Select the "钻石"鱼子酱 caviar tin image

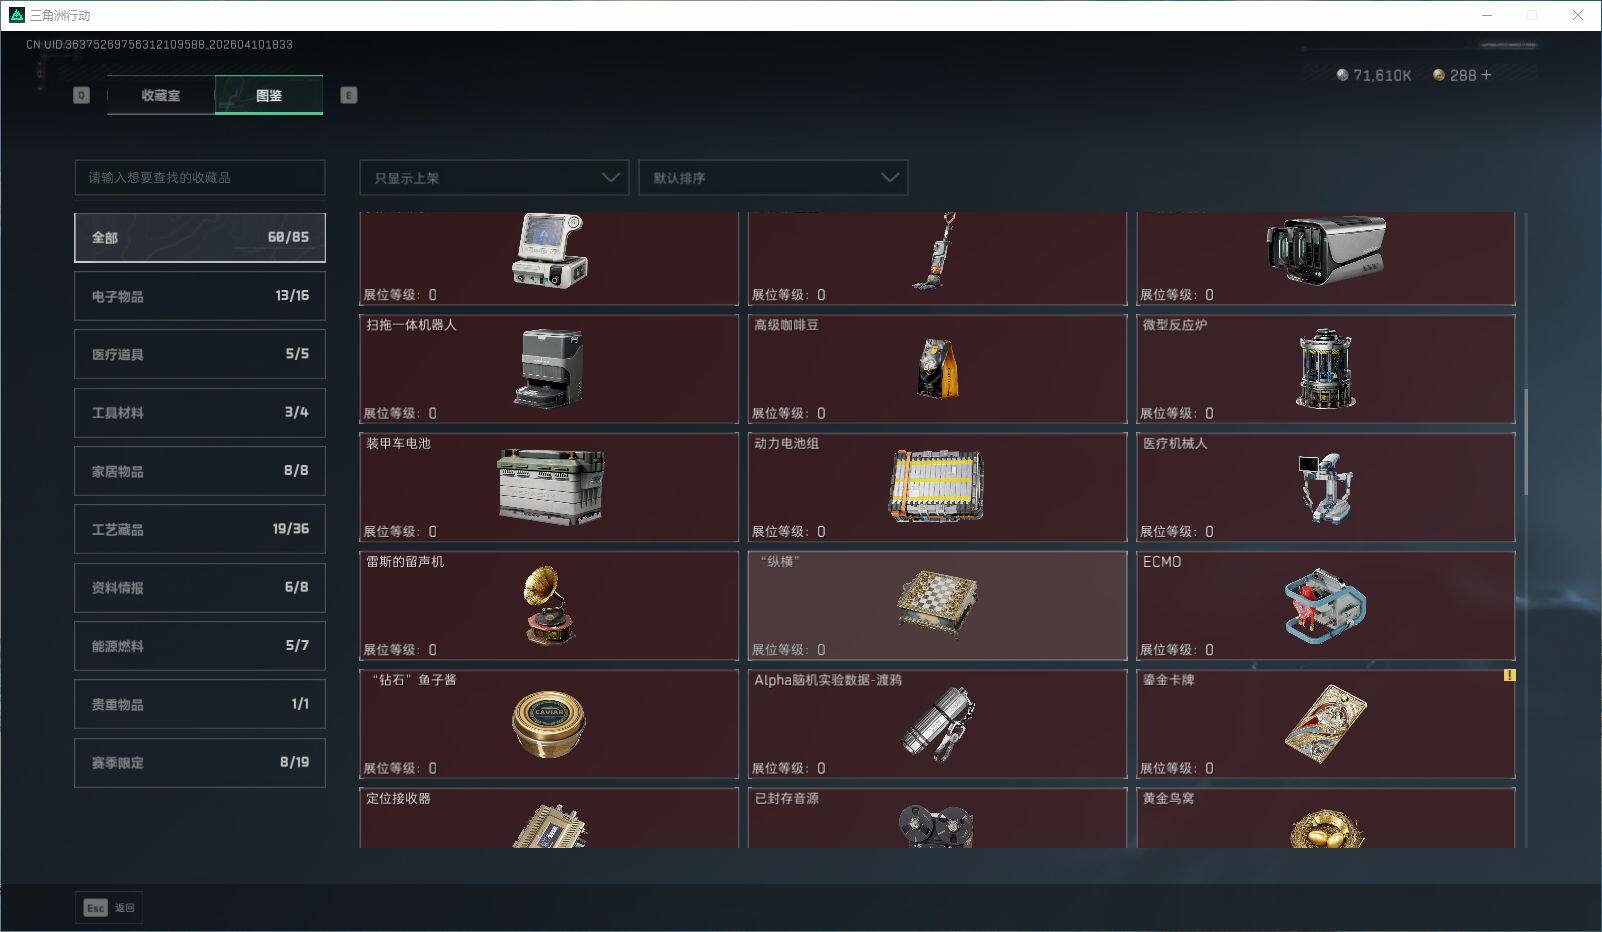click(x=549, y=723)
